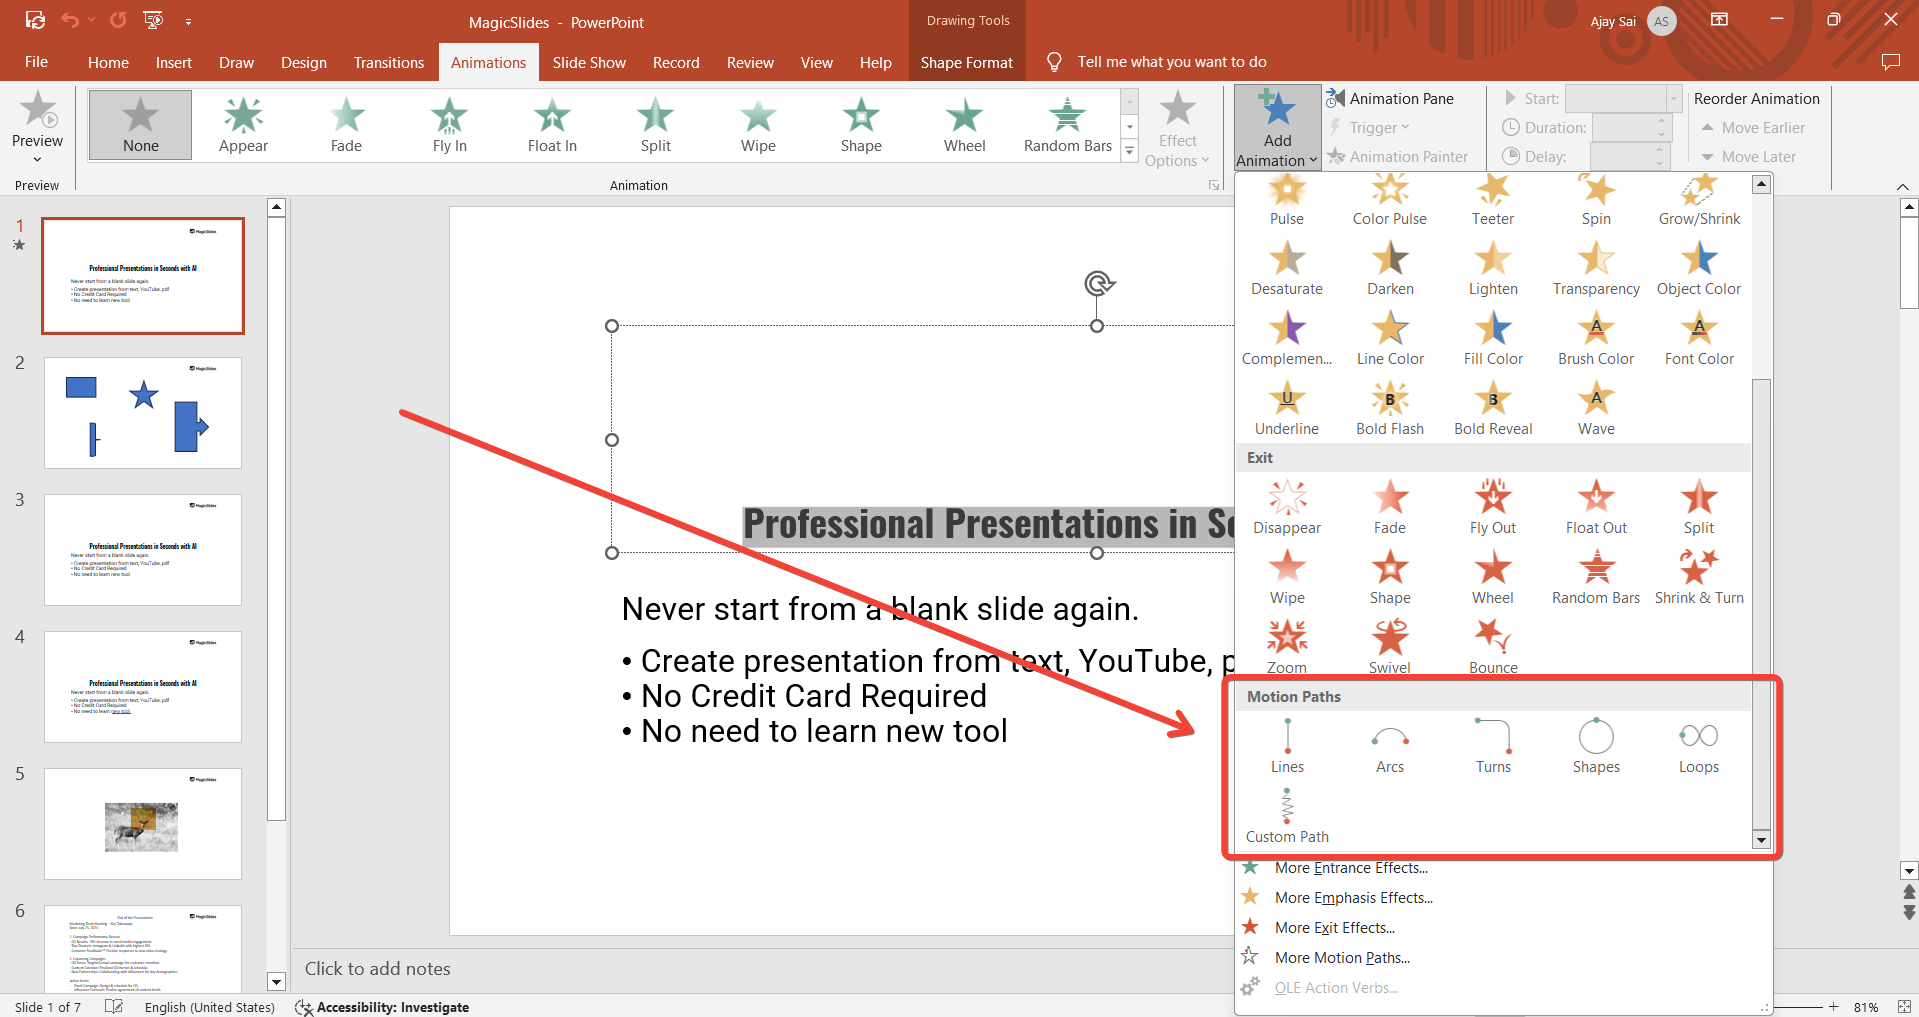
Task: Click More Entrance Effects option
Action: (x=1350, y=868)
